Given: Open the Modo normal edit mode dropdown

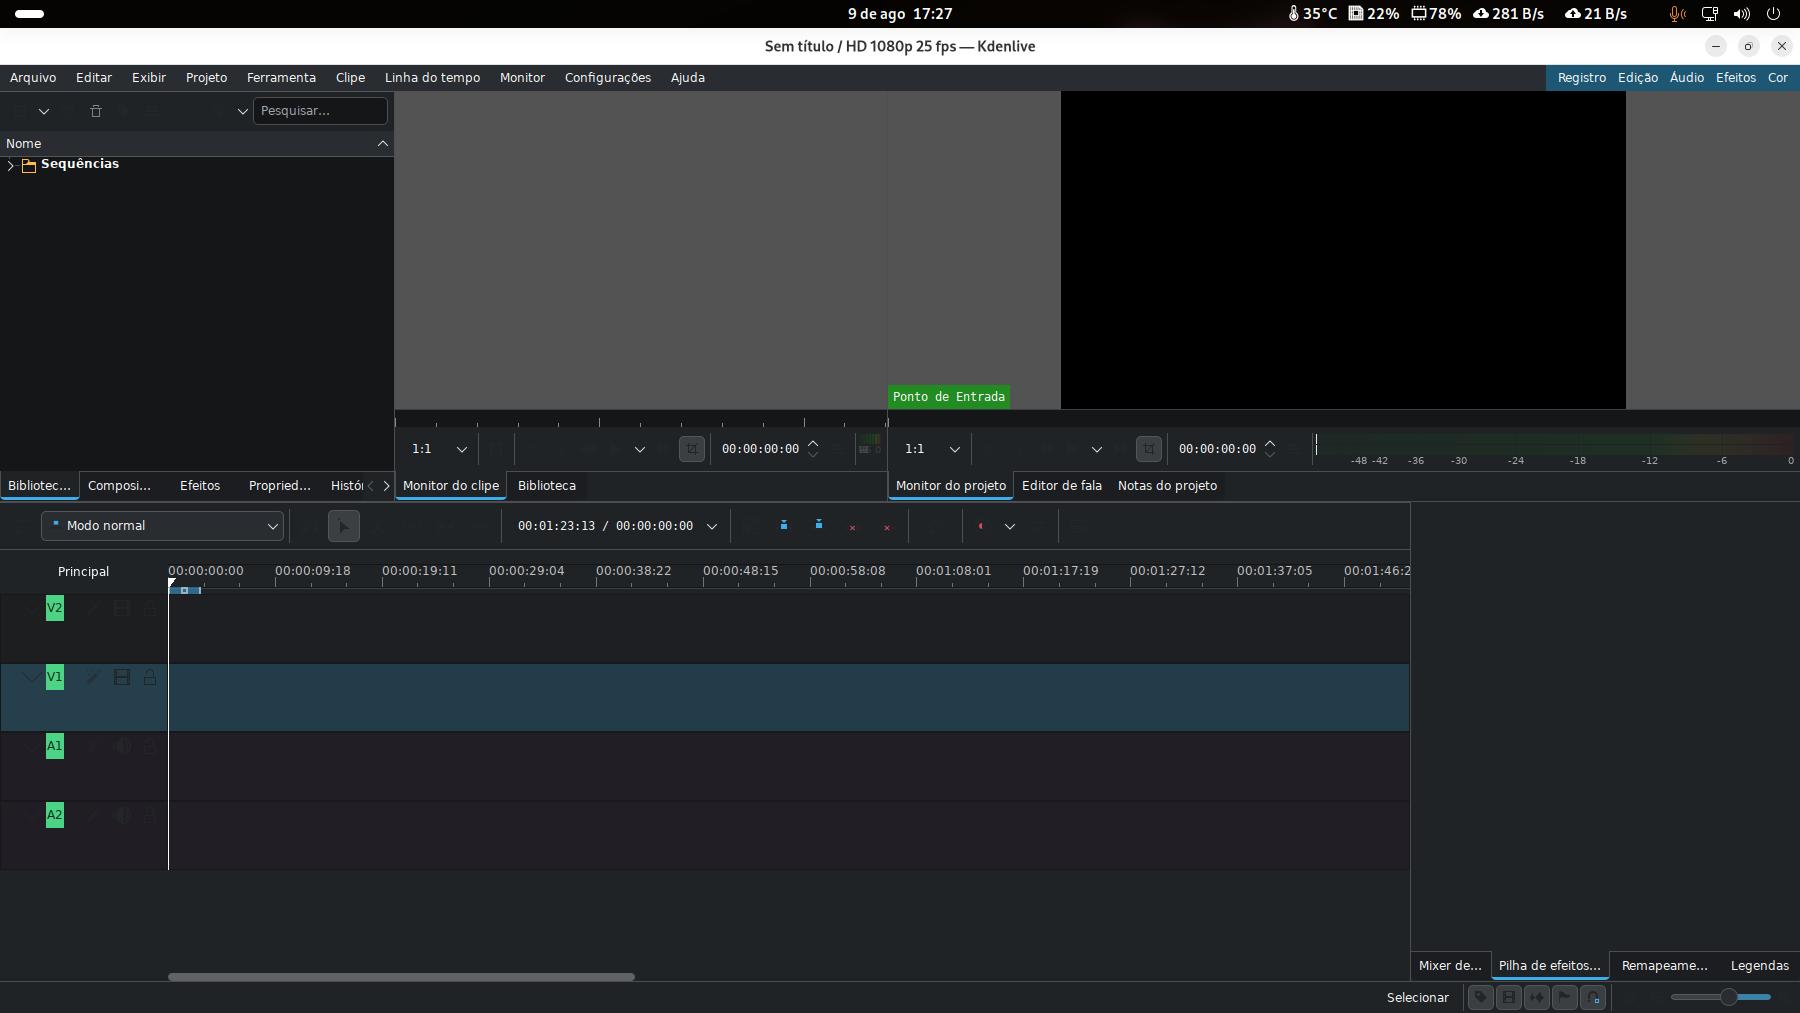Looking at the screenshot, I should point(162,526).
